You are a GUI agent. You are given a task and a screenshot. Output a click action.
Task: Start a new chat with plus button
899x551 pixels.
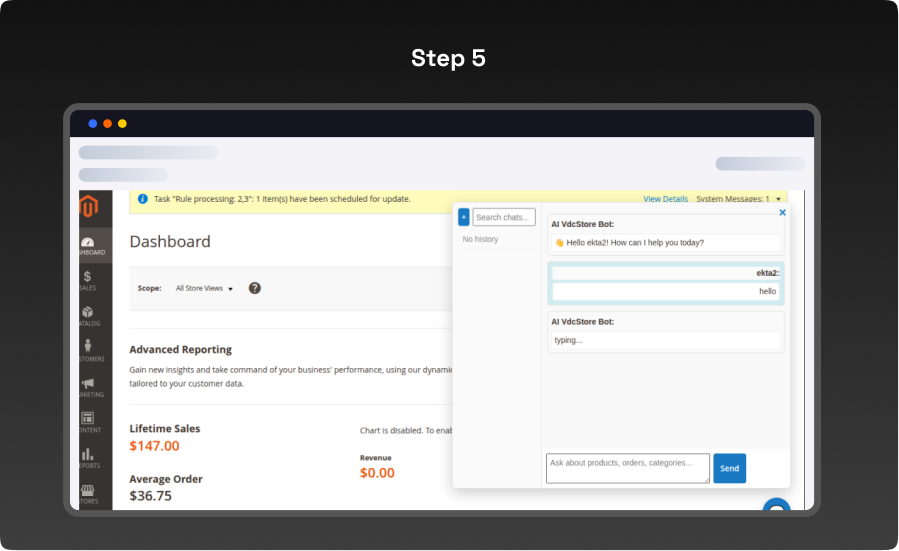coord(463,217)
